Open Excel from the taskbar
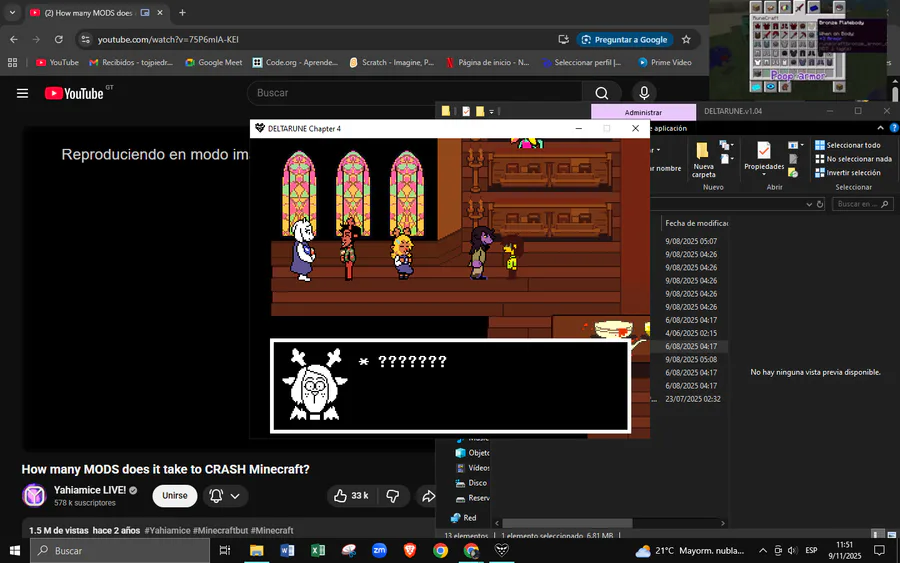This screenshot has width=900, height=563. [317, 550]
